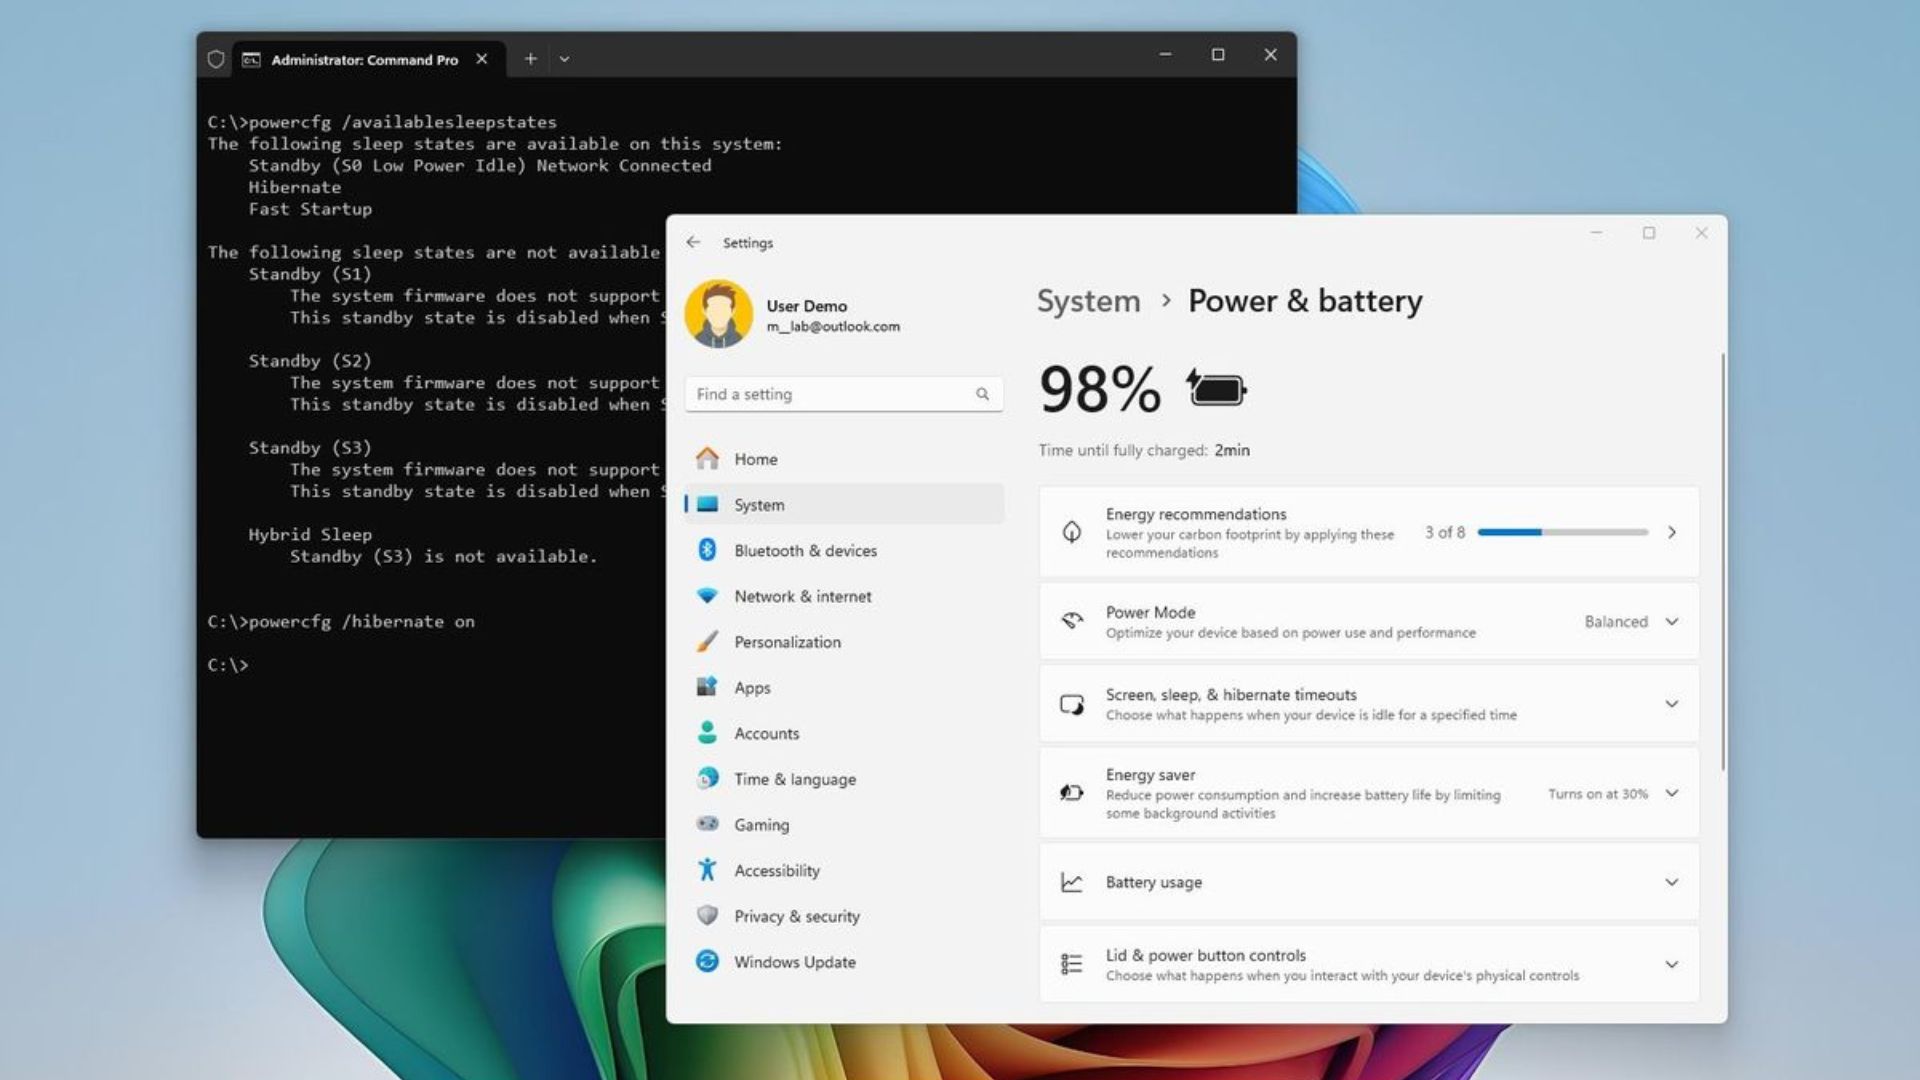This screenshot has height=1080, width=1920.
Task: Click the Lid & power button controls icon
Action: point(1071,964)
